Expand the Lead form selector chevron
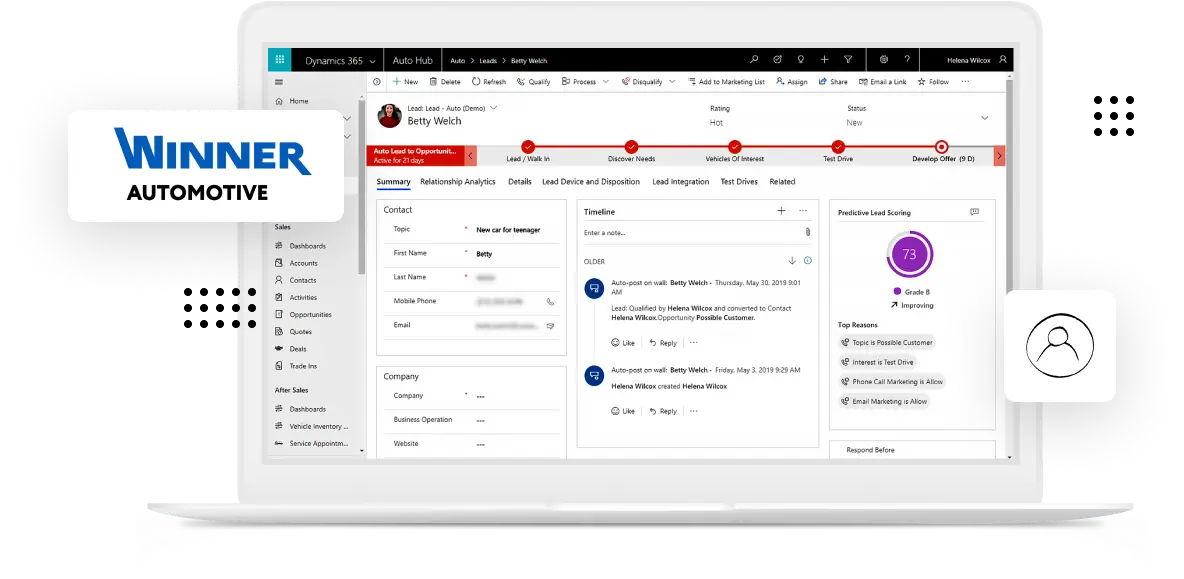Image resolution: width=1184 pixels, height=579 pixels. [x=494, y=108]
